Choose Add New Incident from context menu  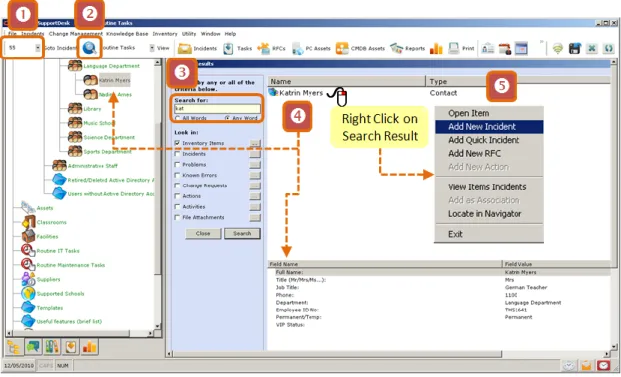489,127
